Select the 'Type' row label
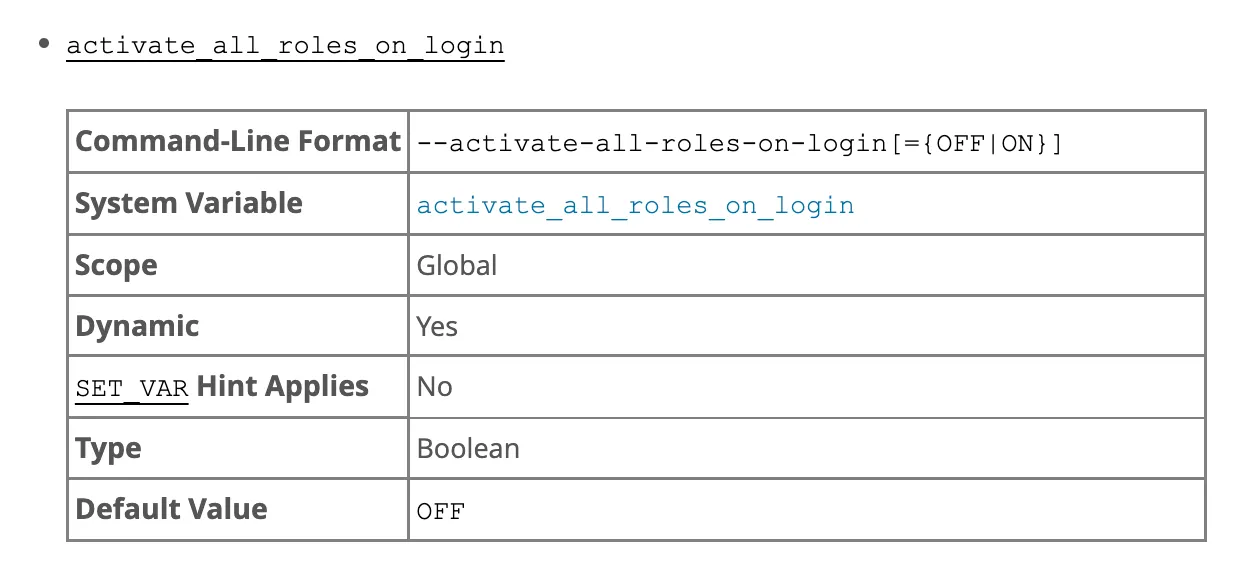Image resolution: width=1260 pixels, height=566 pixels. pyautogui.click(x=108, y=449)
